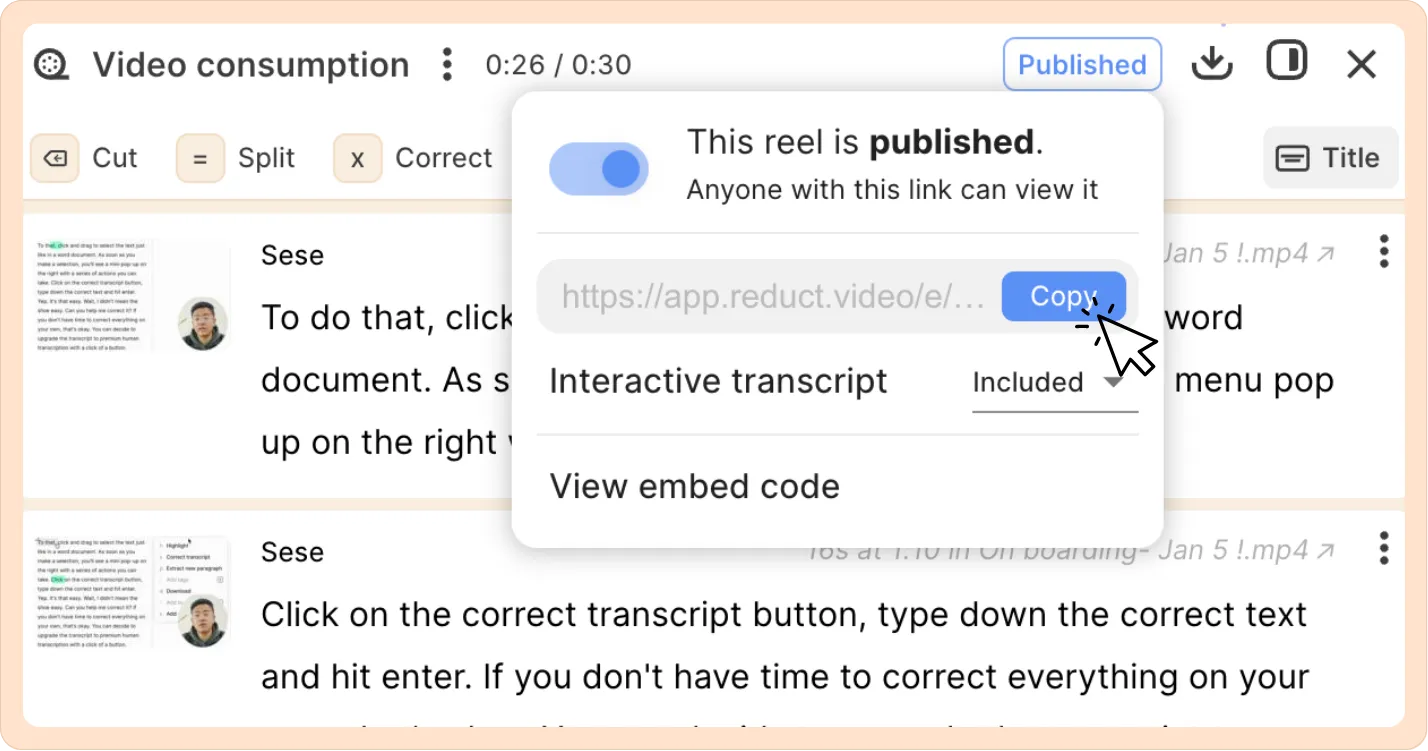Open the Published status popover button
This screenshot has width=1428, height=751.
pyautogui.click(x=1082, y=65)
